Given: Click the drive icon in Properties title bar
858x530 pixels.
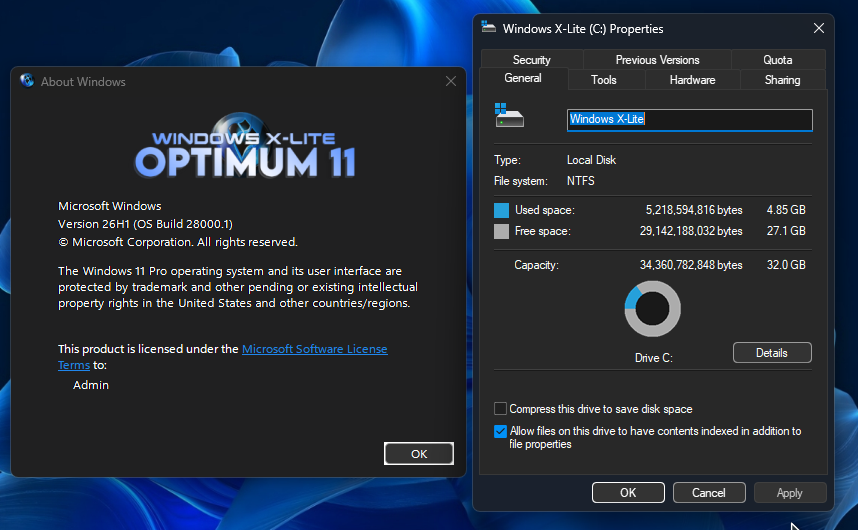Looking at the screenshot, I should click(x=489, y=27).
